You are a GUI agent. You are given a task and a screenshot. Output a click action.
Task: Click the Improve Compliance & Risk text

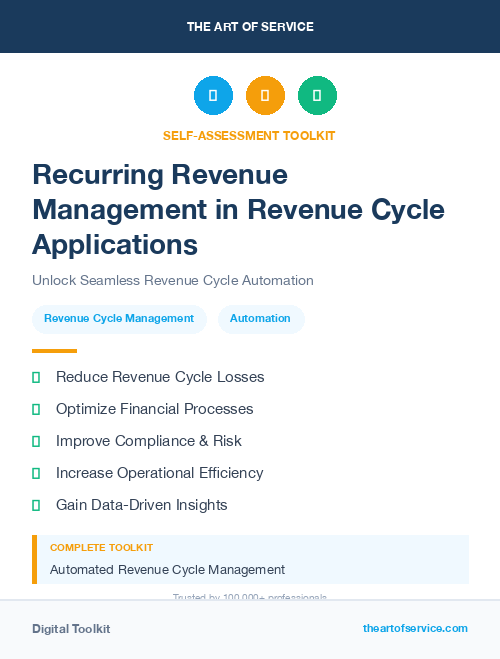(149, 441)
